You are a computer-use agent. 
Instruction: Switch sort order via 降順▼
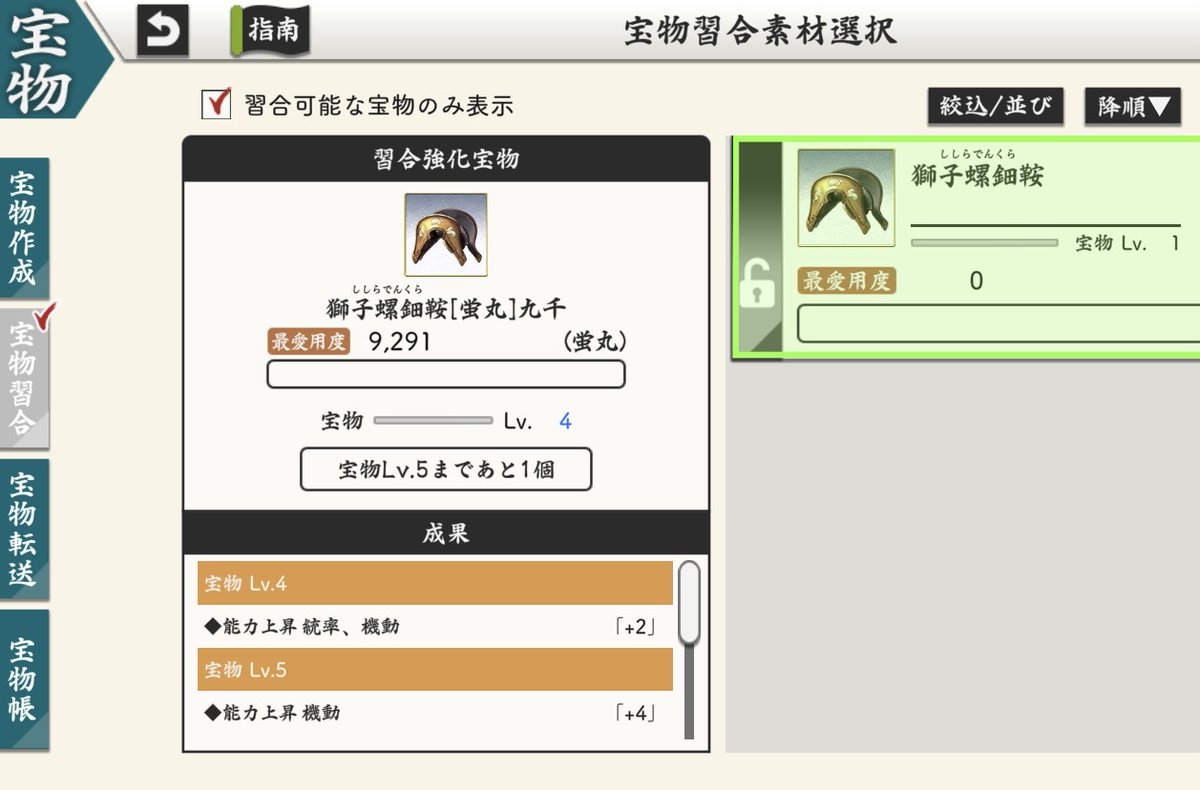pos(1133,106)
